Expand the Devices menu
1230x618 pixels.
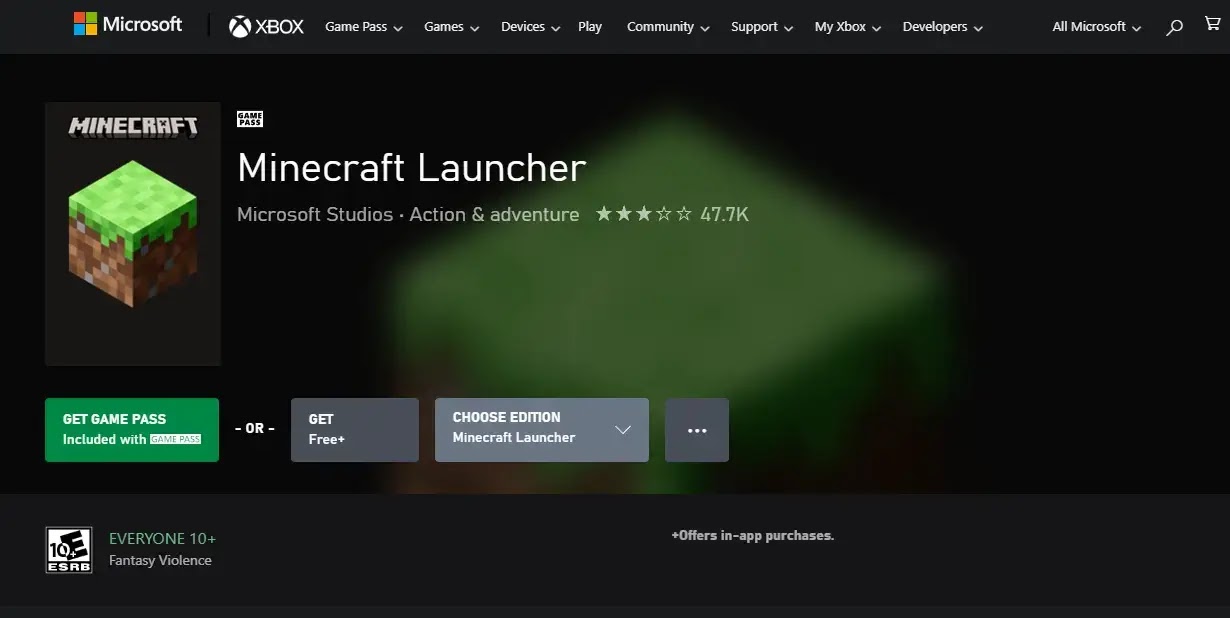[x=531, y=27]
